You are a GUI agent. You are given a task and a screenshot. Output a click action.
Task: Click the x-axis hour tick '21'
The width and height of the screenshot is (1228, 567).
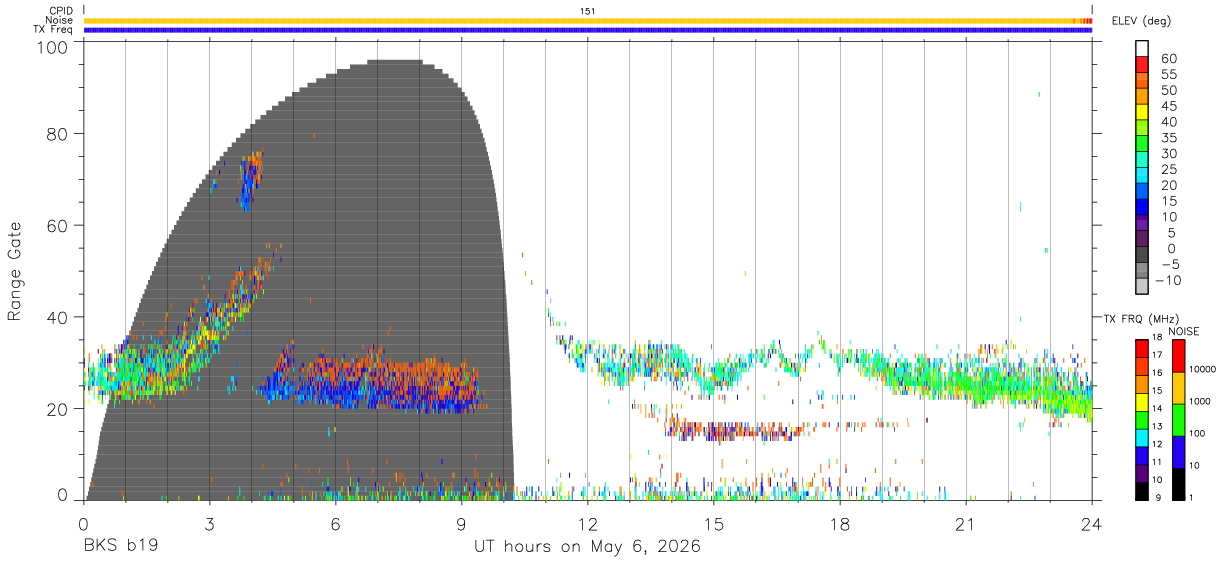(965, 523)
